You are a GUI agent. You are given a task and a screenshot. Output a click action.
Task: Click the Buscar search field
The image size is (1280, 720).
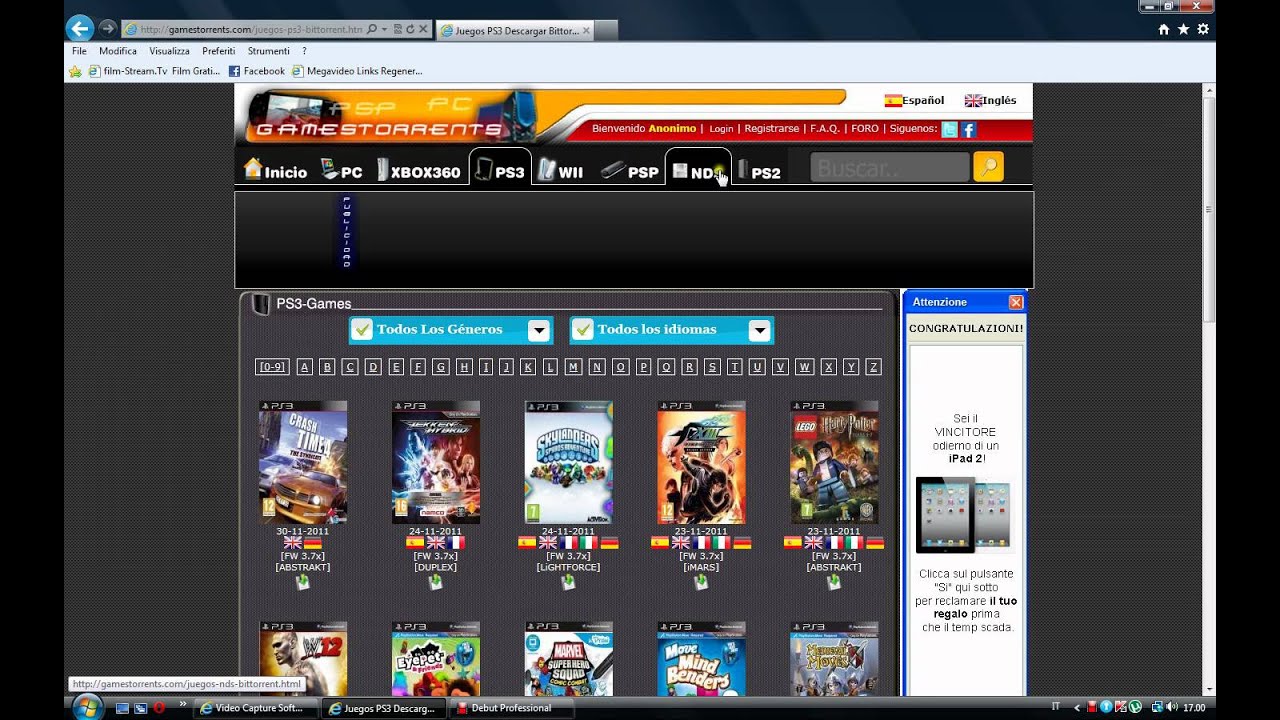pyautogui.click(x=889, y=167)
